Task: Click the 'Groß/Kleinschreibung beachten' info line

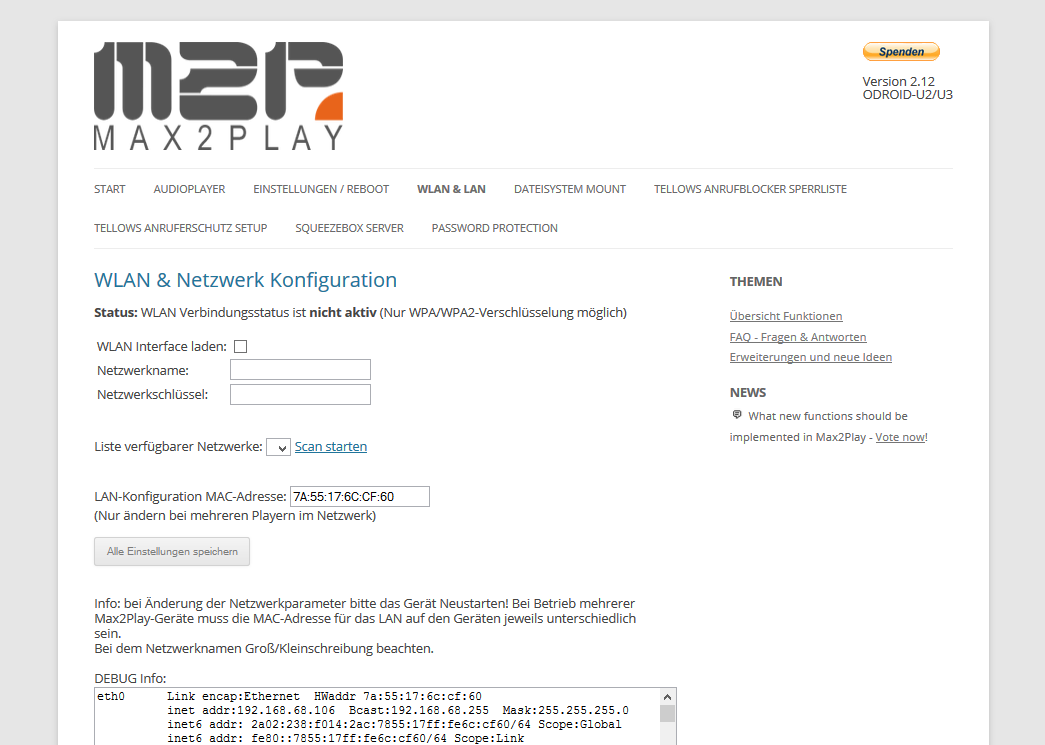Action: click(x=264, y=648)
